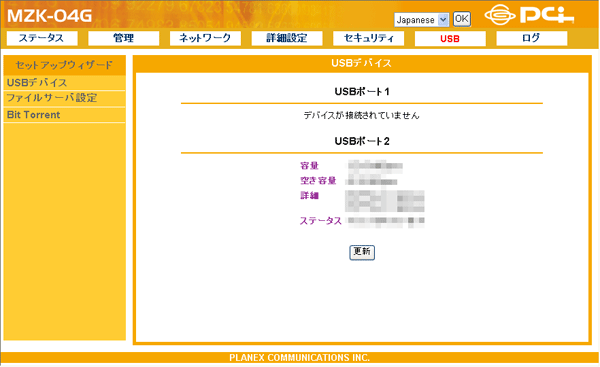The height and width of the screenshot is (367, 600).
Task: Switch to the ネットワーク tab
Action: click(205, 38)
